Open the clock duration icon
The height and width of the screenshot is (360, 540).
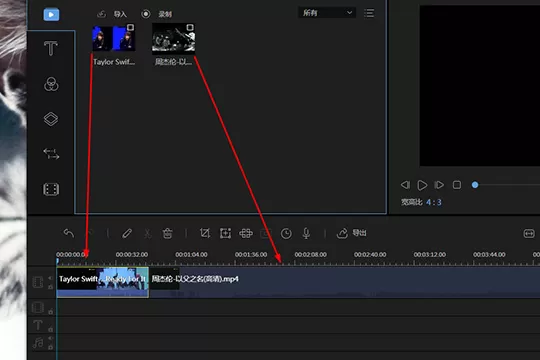tap(286, 234)
